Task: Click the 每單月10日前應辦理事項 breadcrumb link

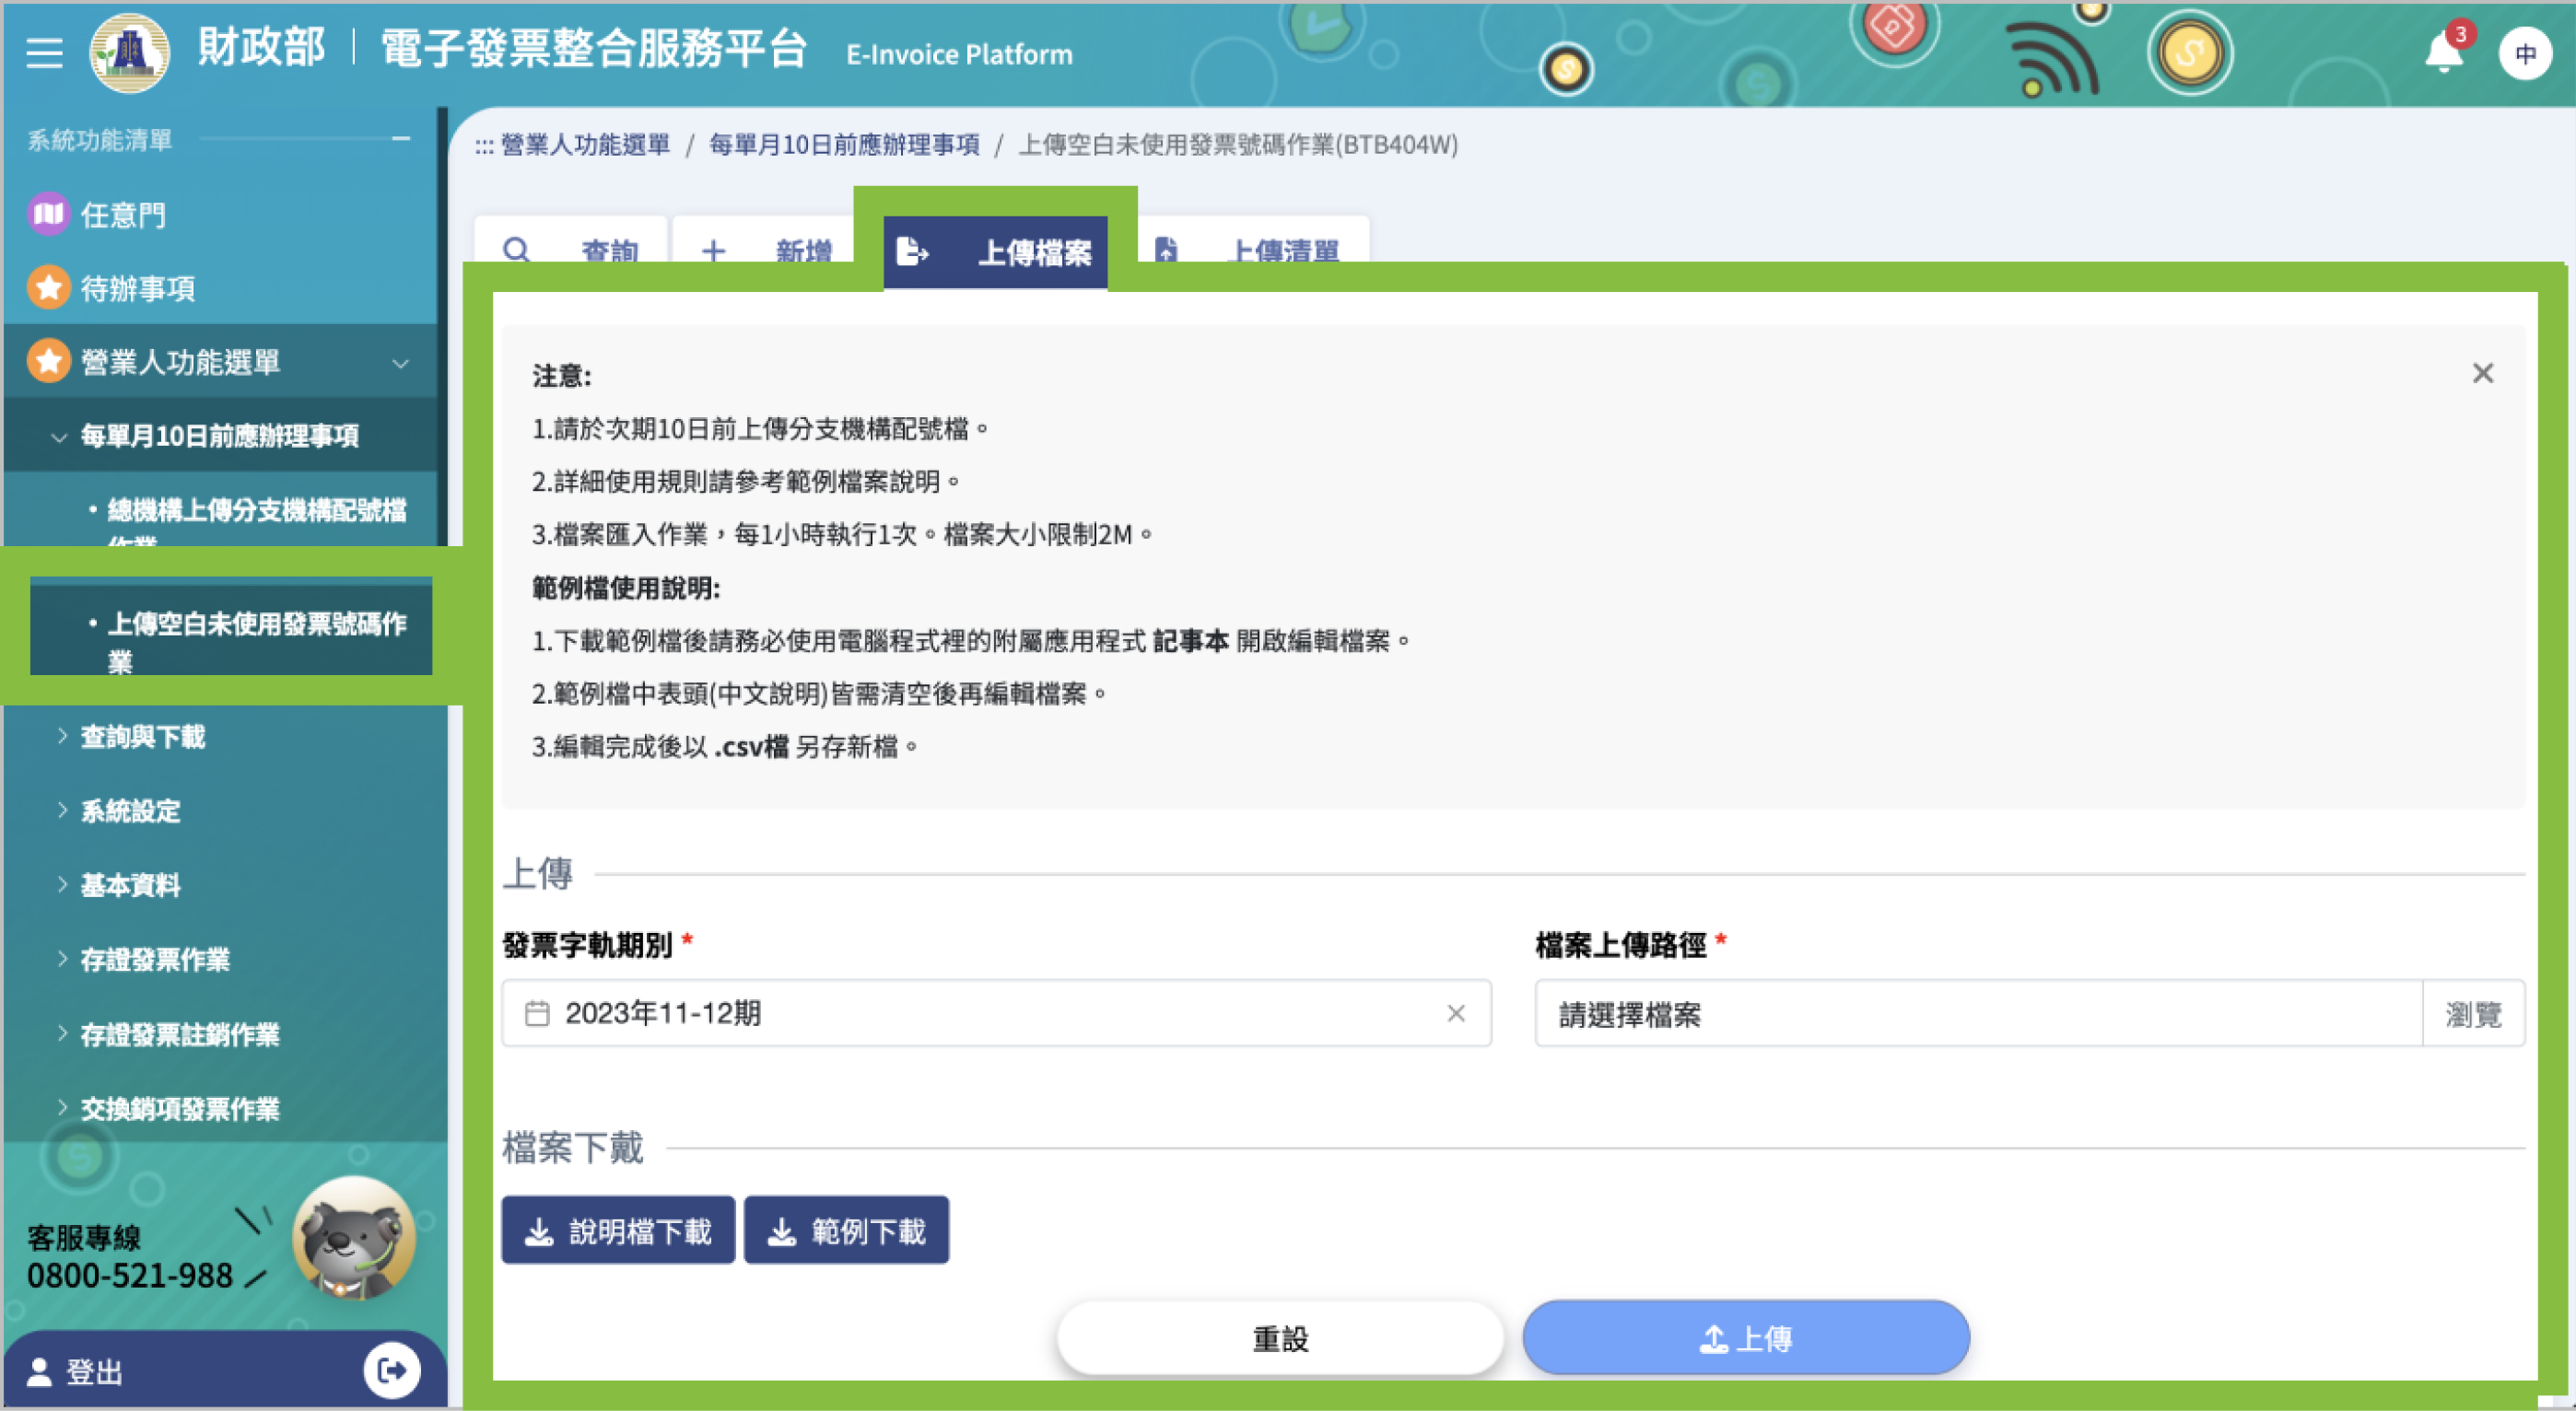Action: [x=844, y=145]
